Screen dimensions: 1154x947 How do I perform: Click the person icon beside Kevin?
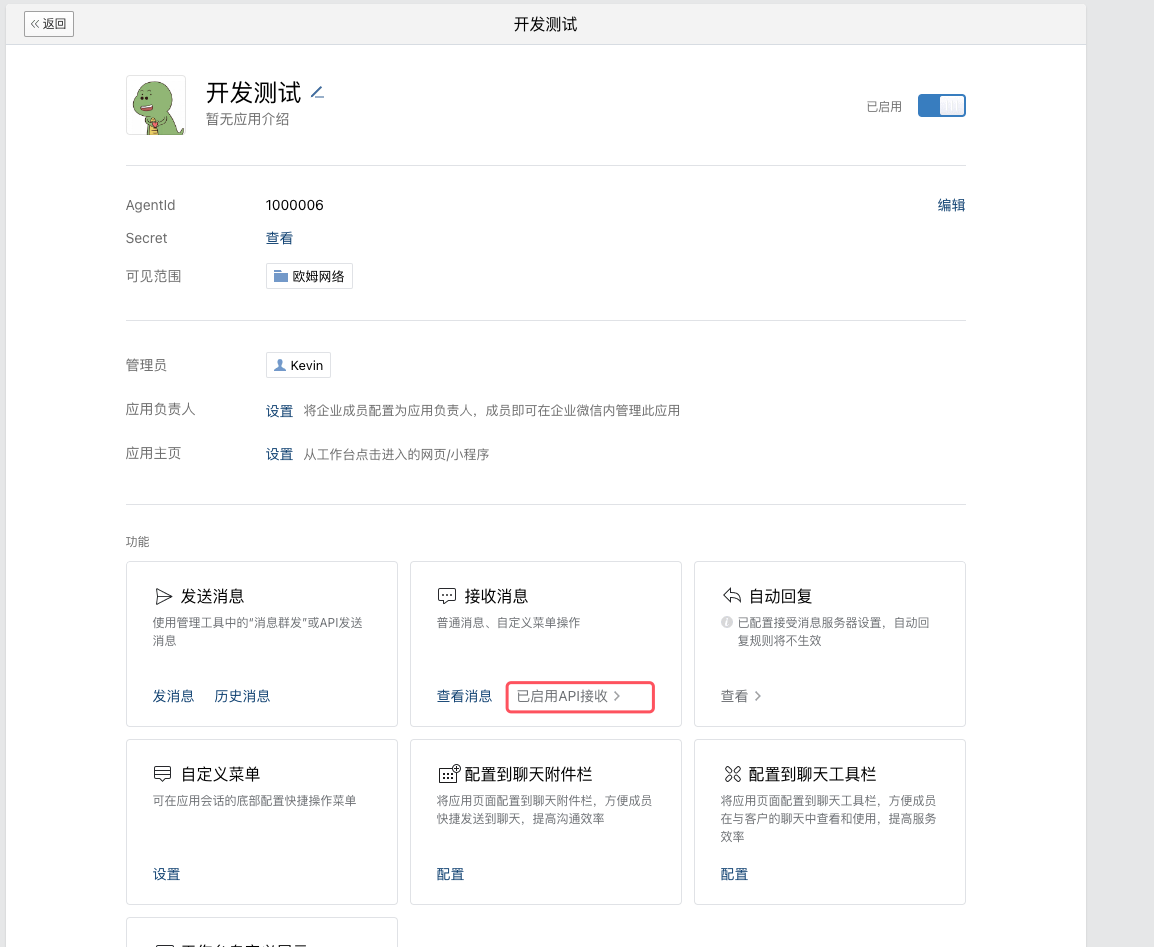point(280,365)
